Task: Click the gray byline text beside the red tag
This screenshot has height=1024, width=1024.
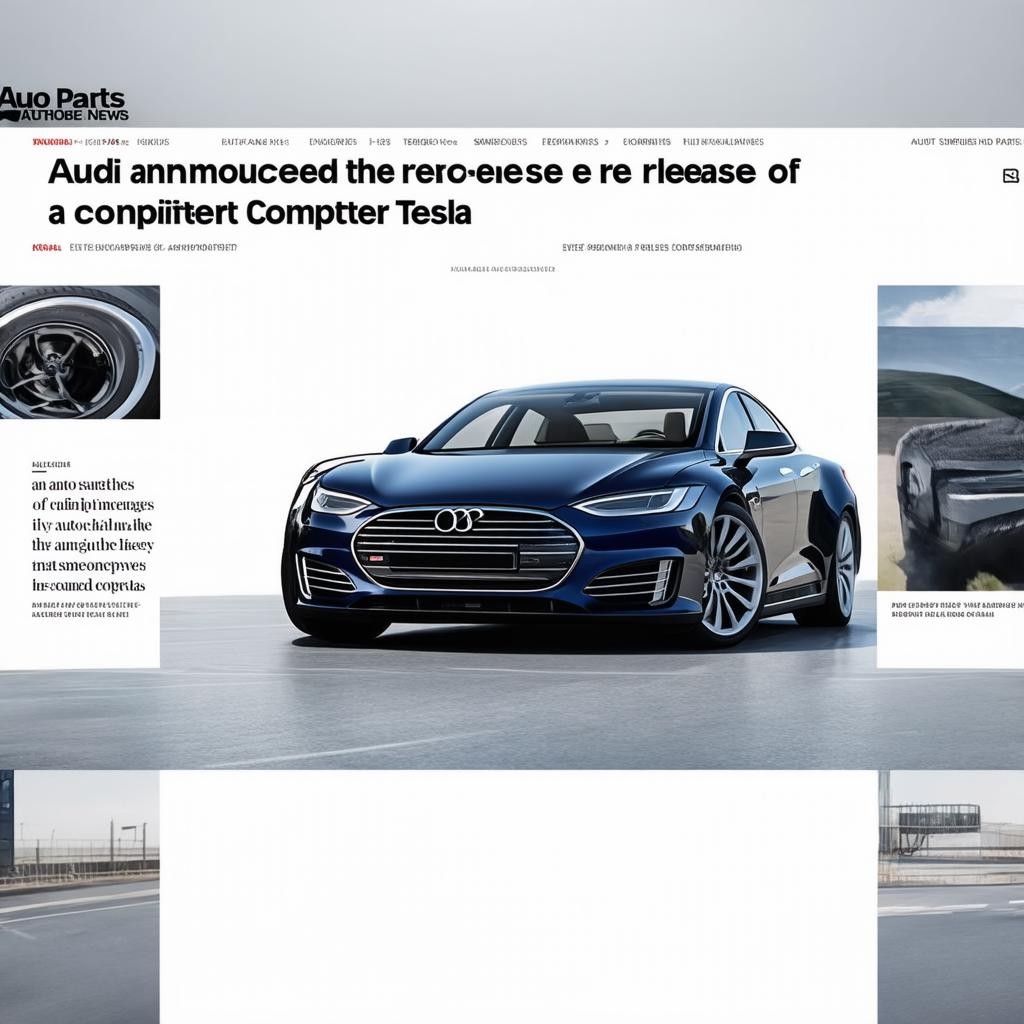Action: click(x=153, y=246)
